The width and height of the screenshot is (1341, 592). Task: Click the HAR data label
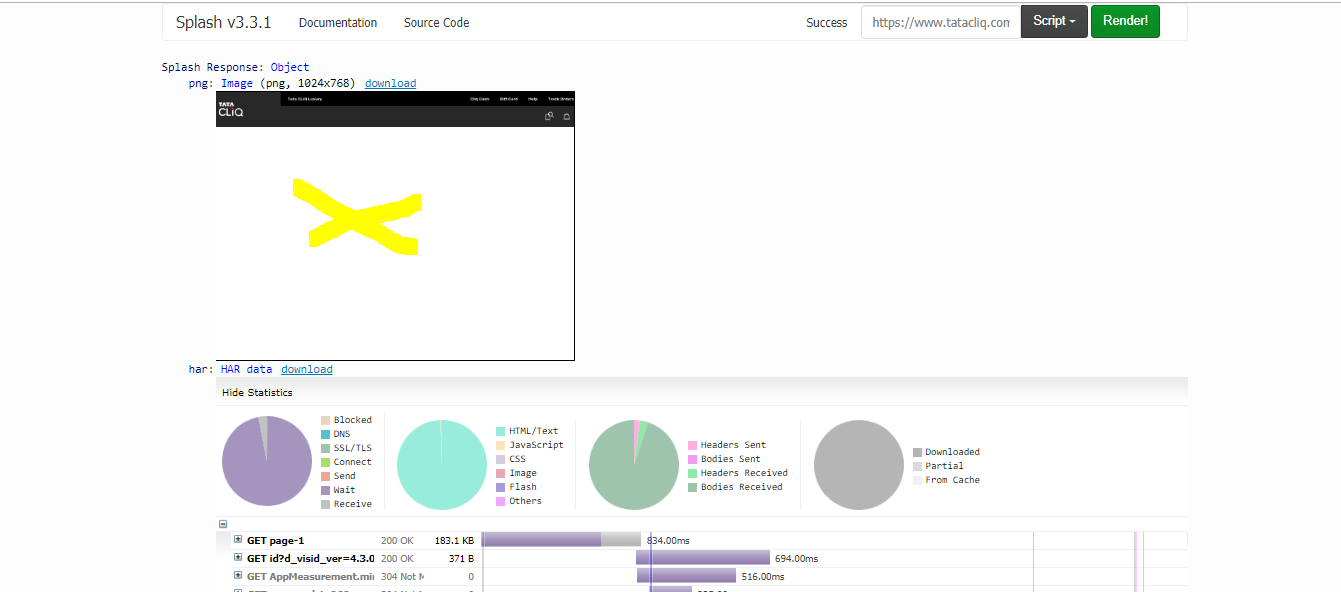tap(247, 369)
